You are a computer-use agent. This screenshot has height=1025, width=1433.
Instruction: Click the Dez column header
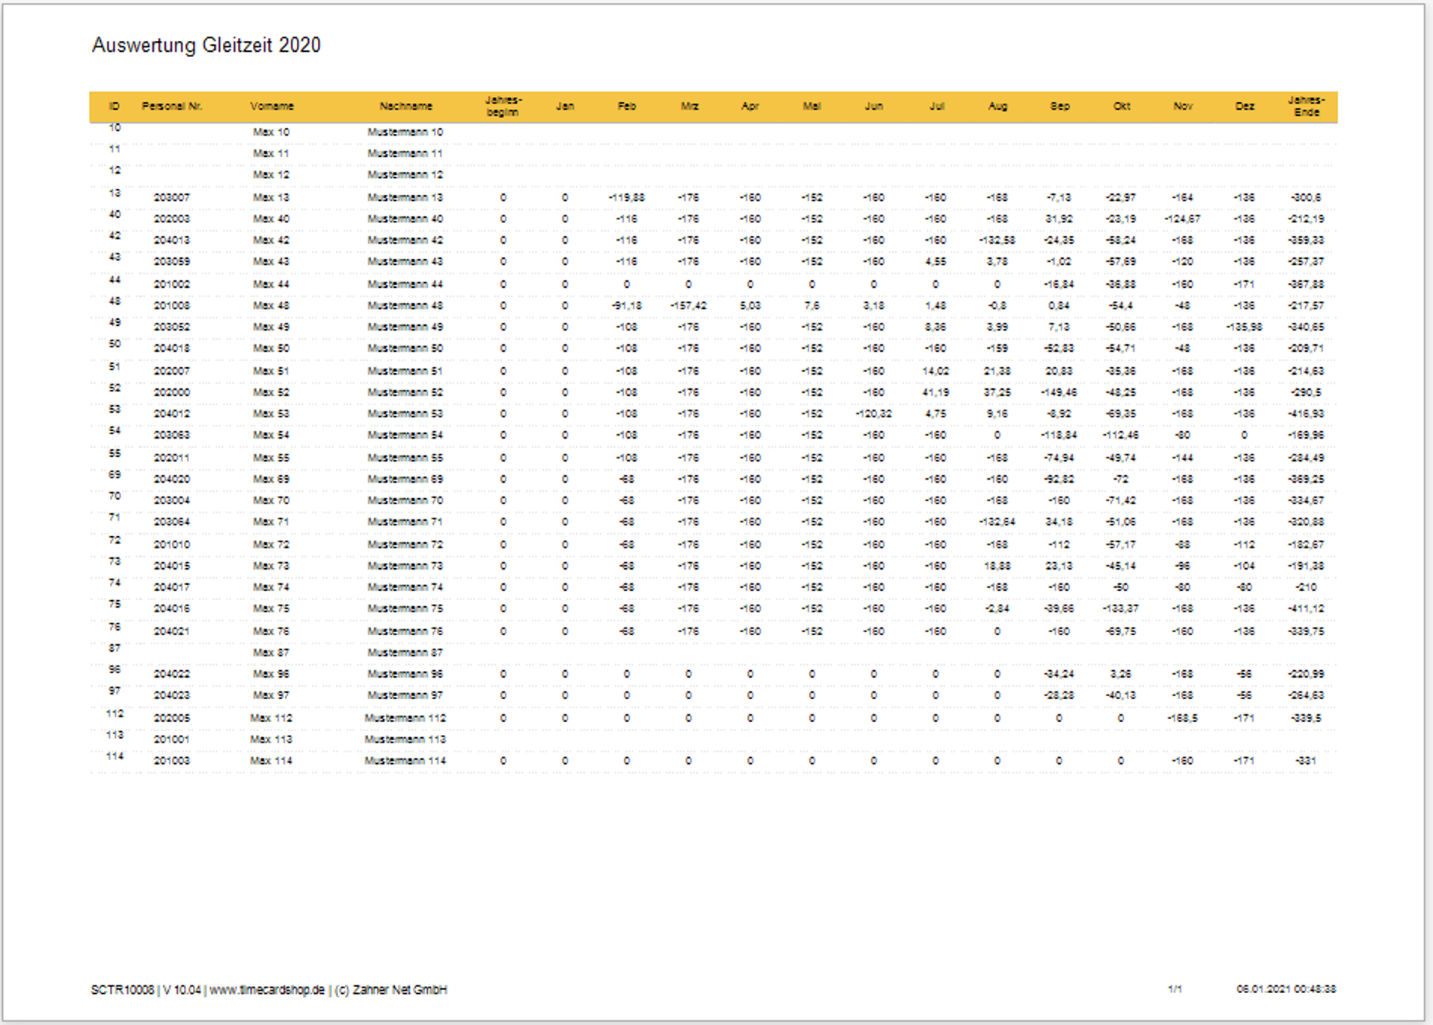click(x=1244, y=106)
